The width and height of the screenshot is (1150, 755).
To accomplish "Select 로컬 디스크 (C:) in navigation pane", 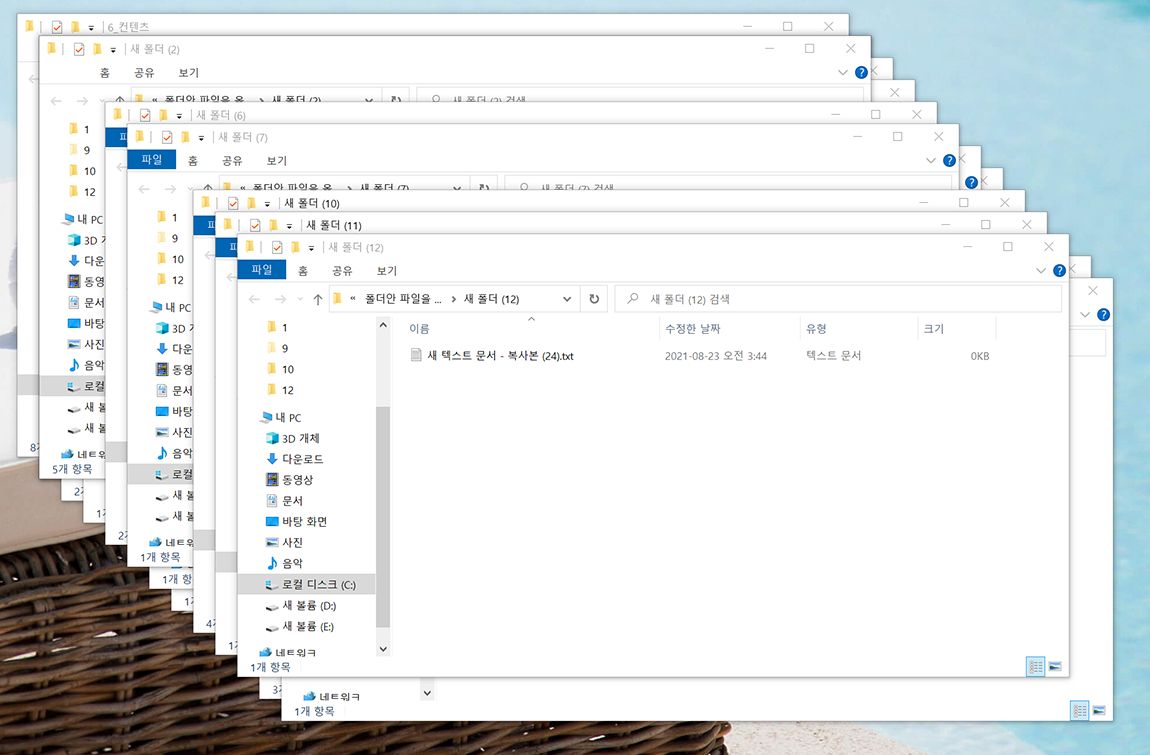I will pyautogui.click(x=307, y=584).
